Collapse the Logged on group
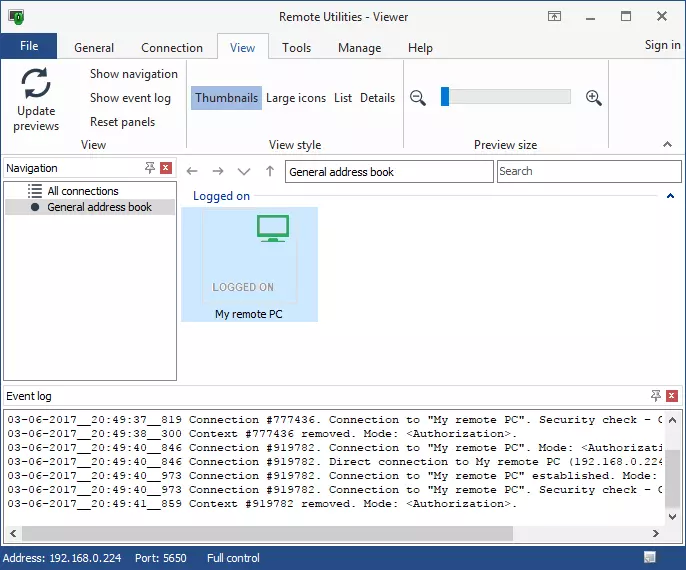Viewport: 686px width, 570px height. pos(670,196)
